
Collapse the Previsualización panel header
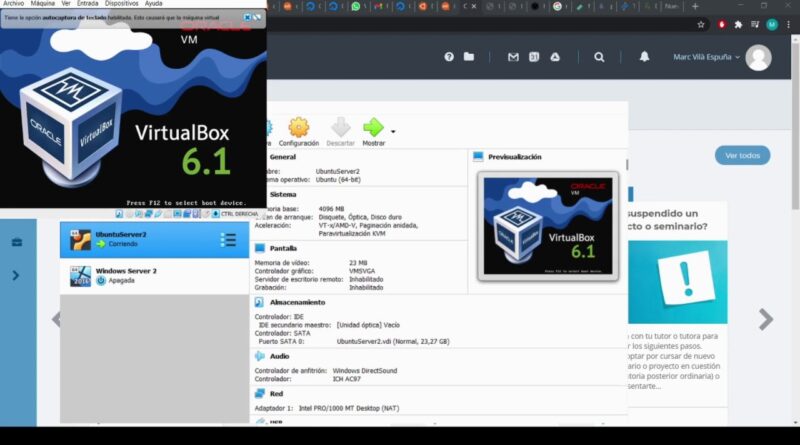point(514,157)
